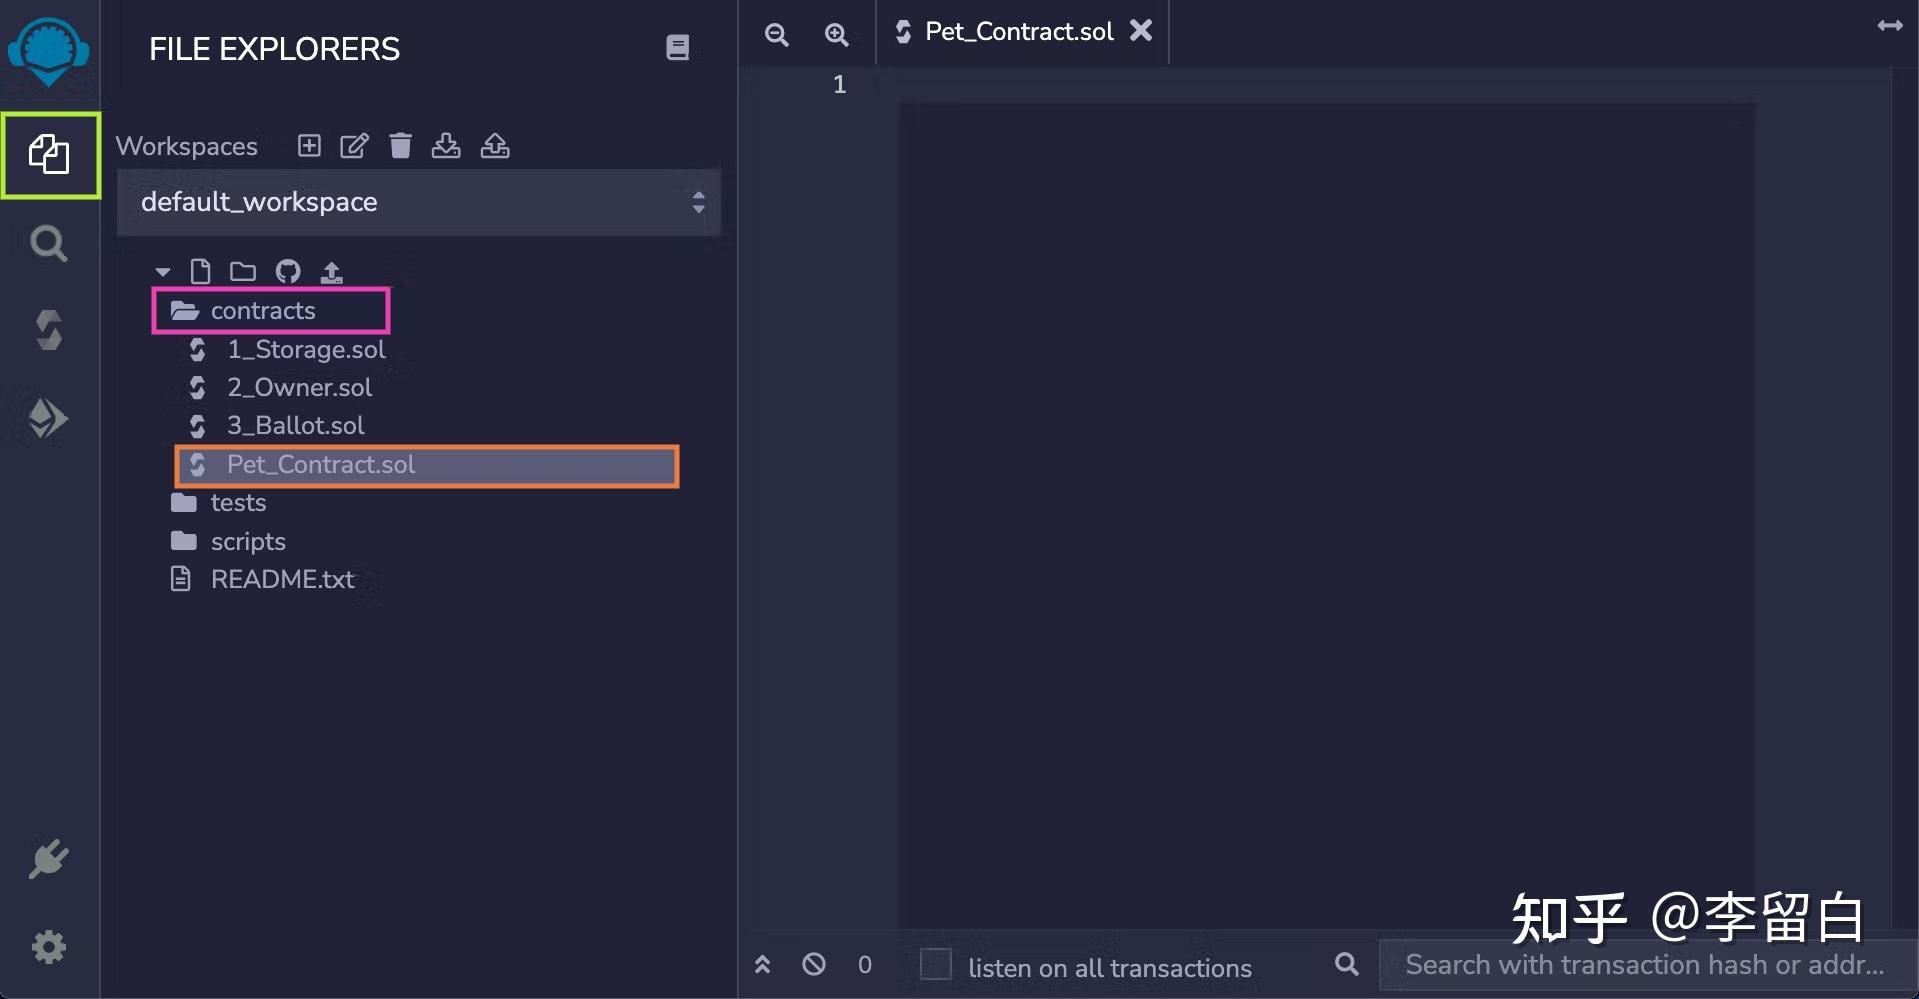Open the file search panel

pos(48,243)
